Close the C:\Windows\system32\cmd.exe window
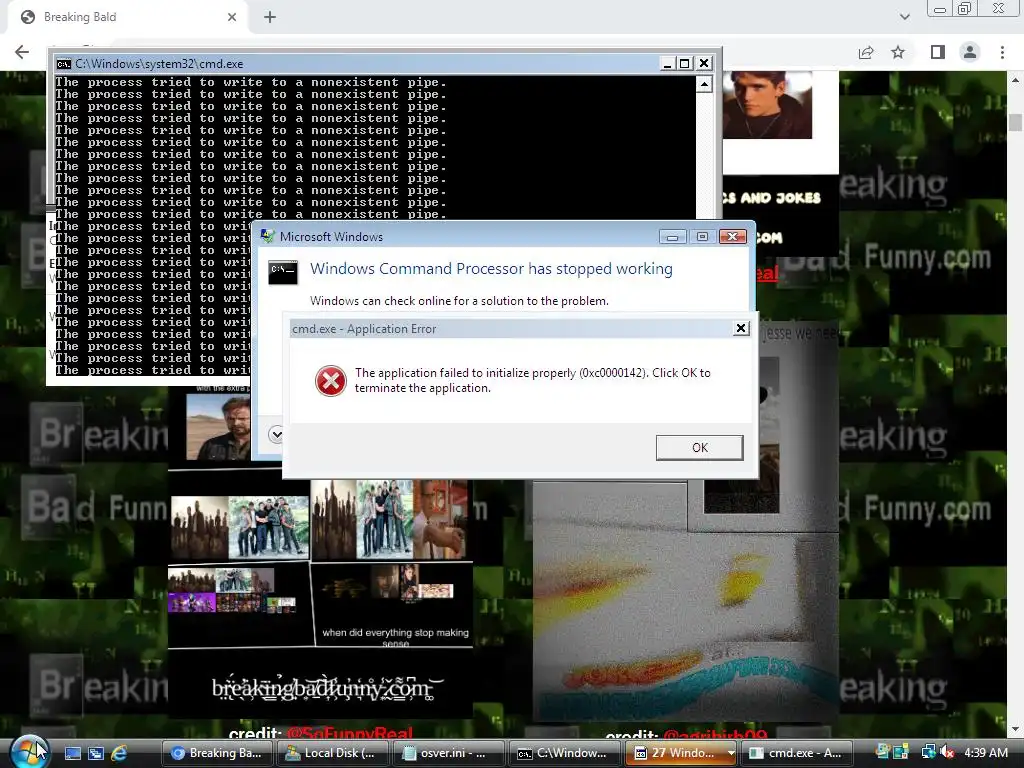The image size is (1024, 768). (x=704, y=63)
